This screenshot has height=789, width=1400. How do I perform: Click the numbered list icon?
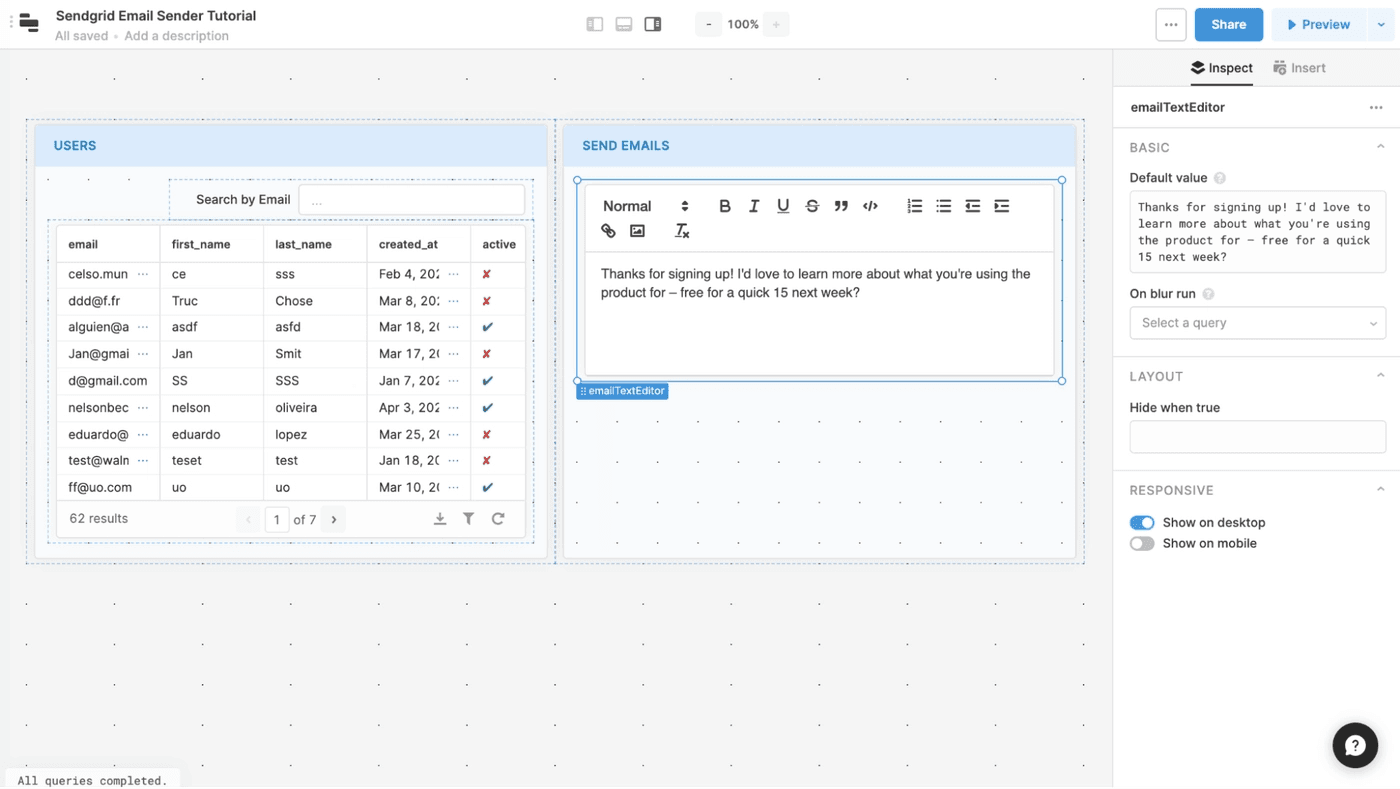click(x=914, y=206)
